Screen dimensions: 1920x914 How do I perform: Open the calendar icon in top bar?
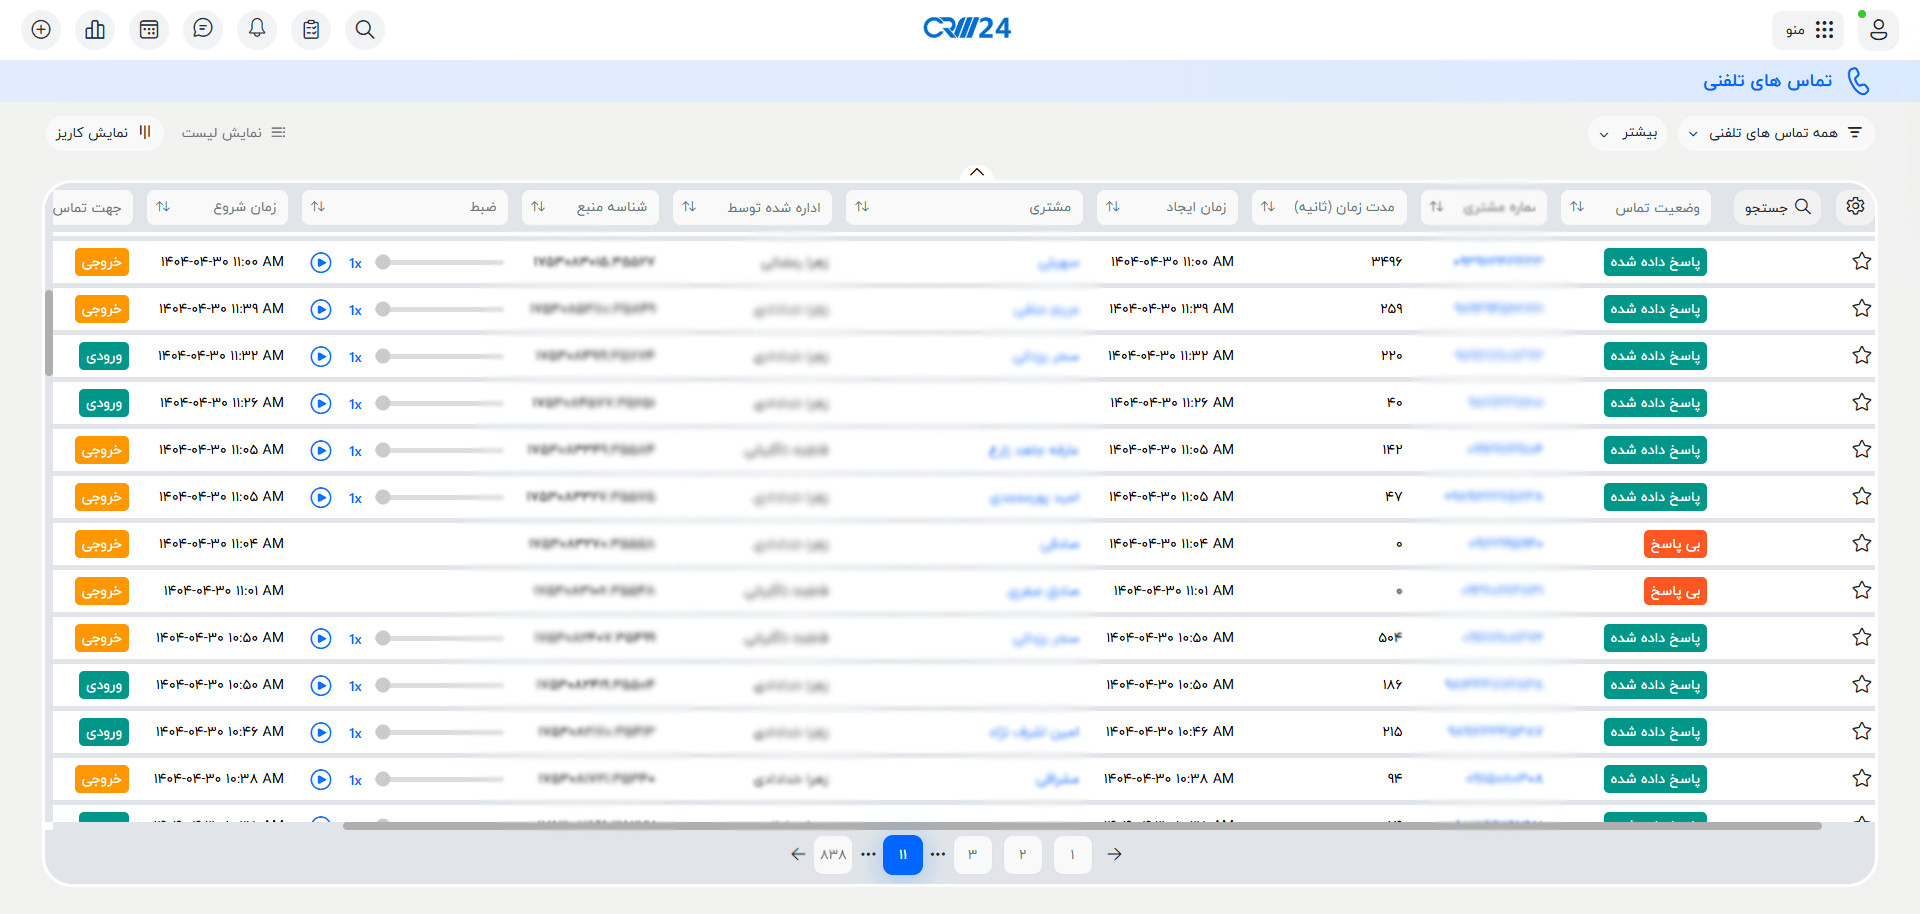(149, 29)
